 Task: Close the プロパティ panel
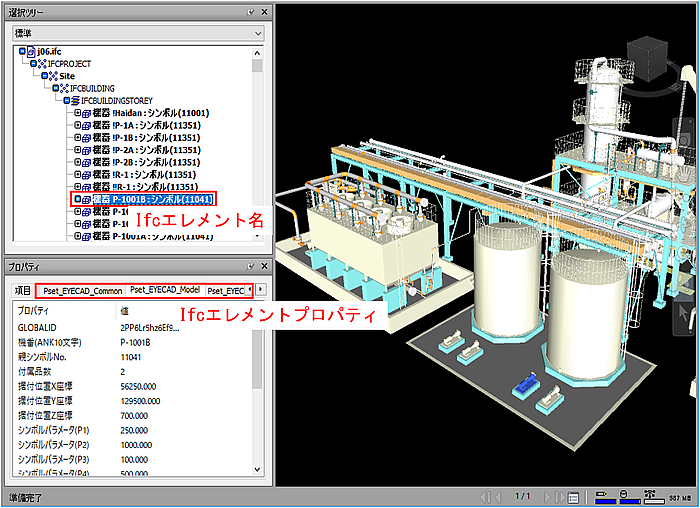[x=264, y=266]
